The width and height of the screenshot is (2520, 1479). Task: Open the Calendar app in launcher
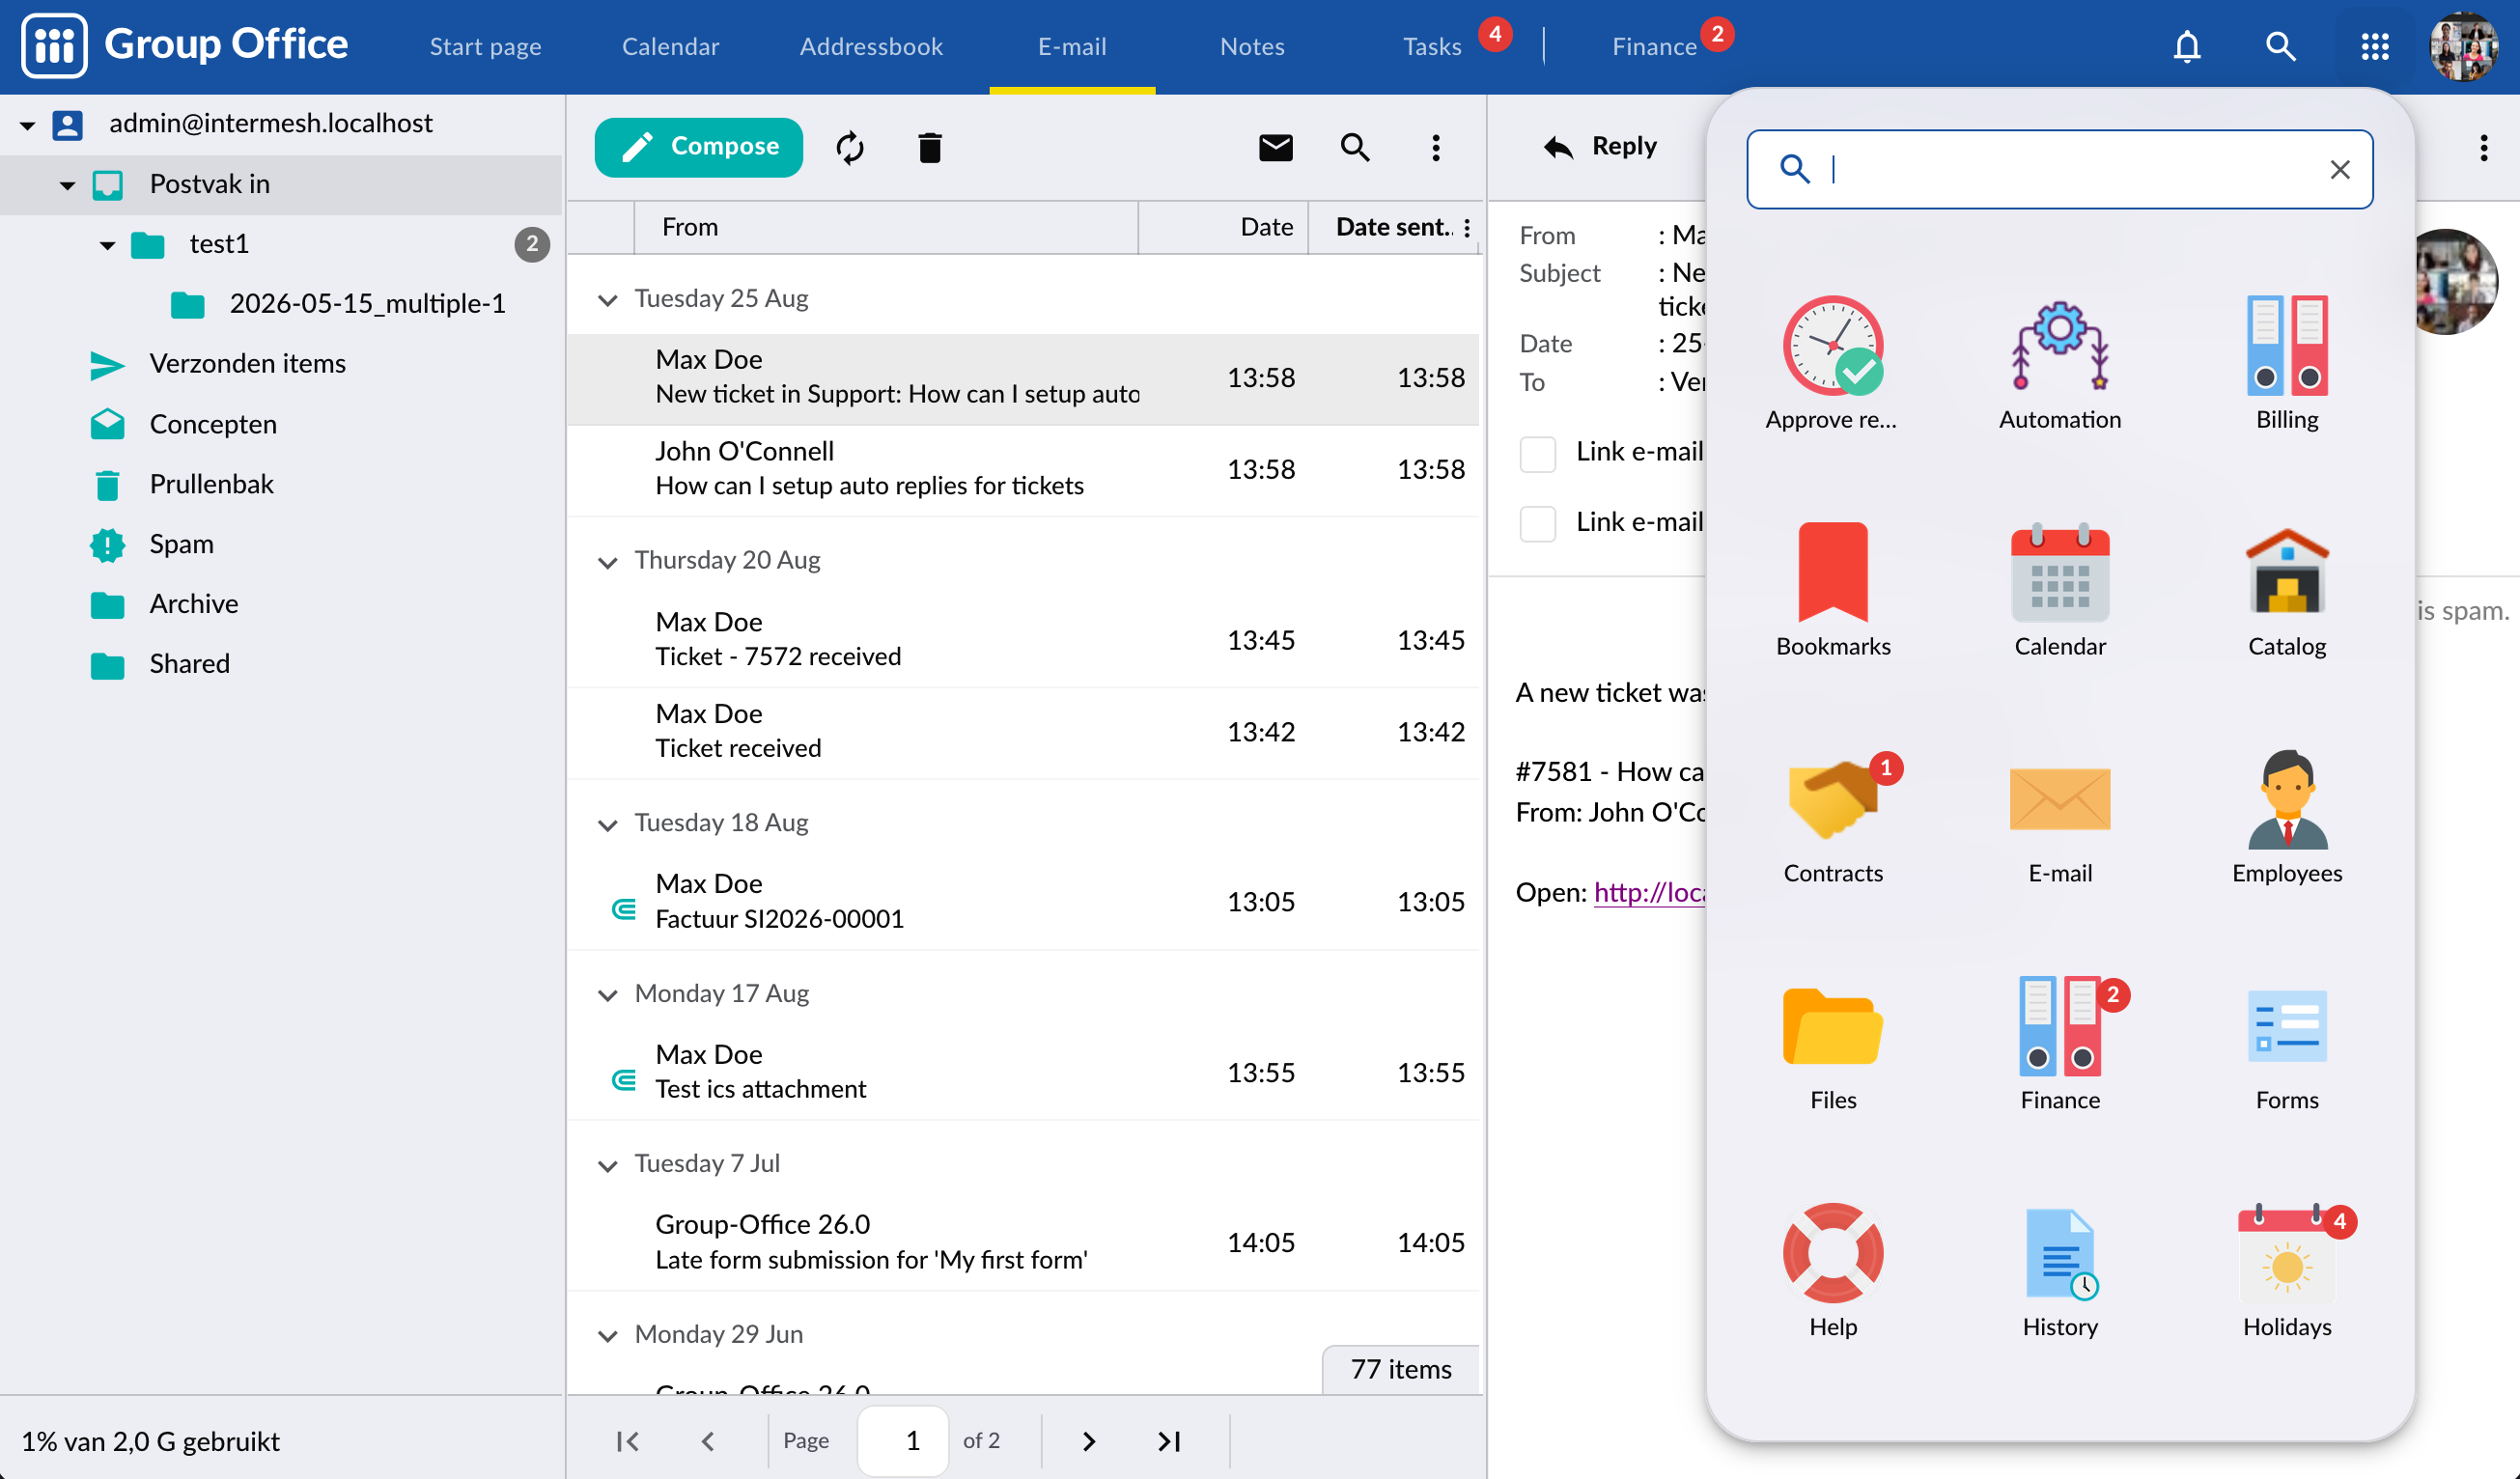pyautogui.click(x=2059, y=590)
